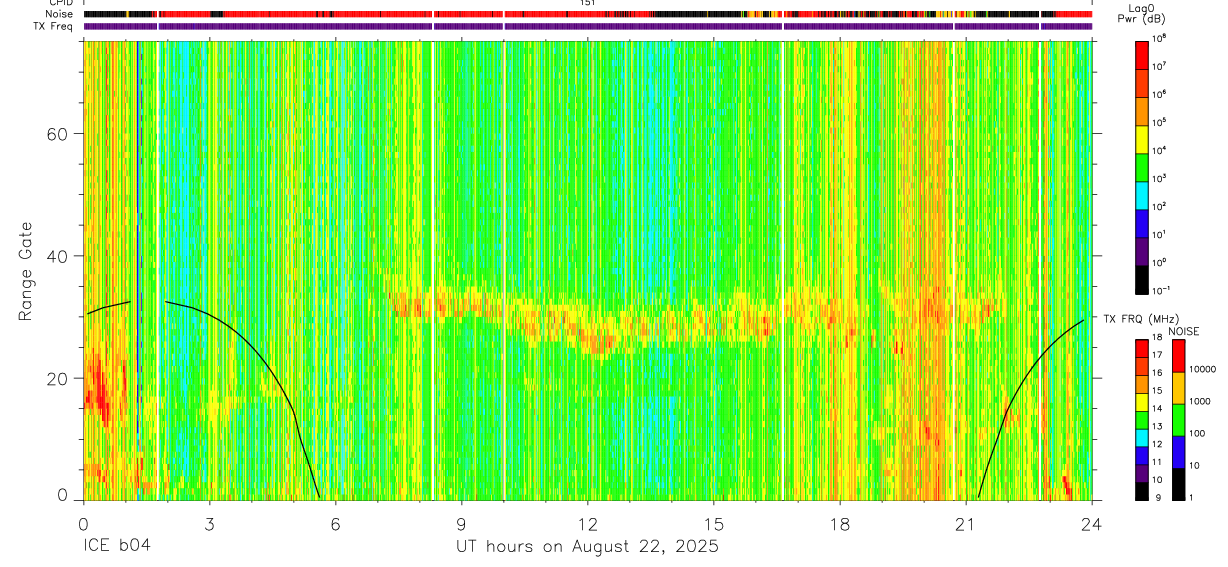Click the '24' tick label on the x-axis
Viewport: 1228px width, 567px height.
(1092, 523)
